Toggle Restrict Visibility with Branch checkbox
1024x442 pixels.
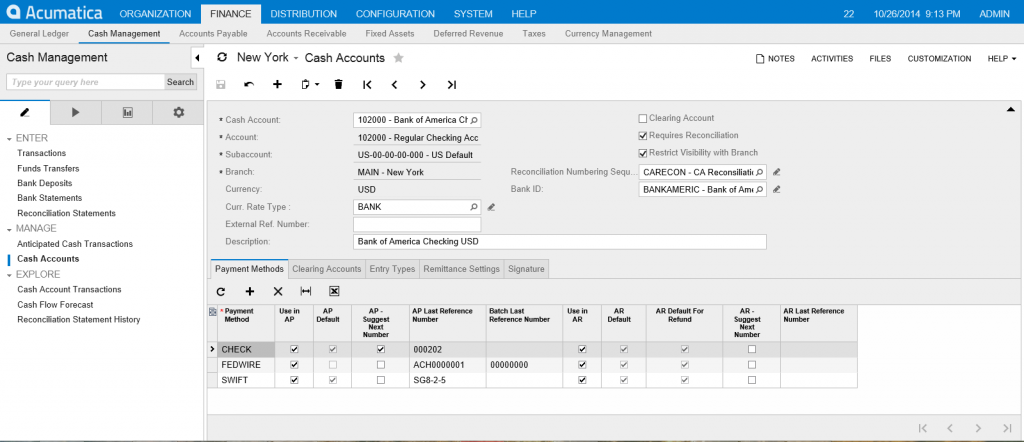[643, 153]
